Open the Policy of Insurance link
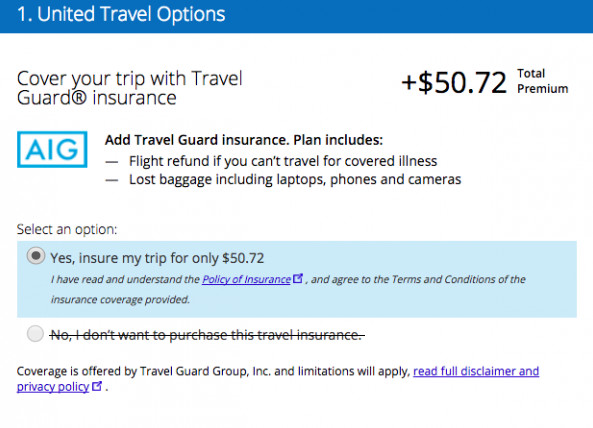 click(246, 279)
